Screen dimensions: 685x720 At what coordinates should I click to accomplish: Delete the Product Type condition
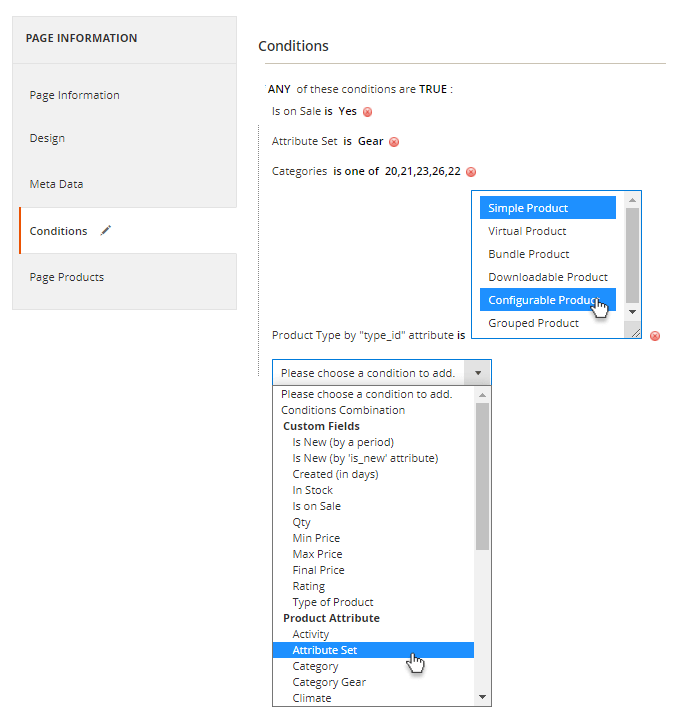point(655,336)
